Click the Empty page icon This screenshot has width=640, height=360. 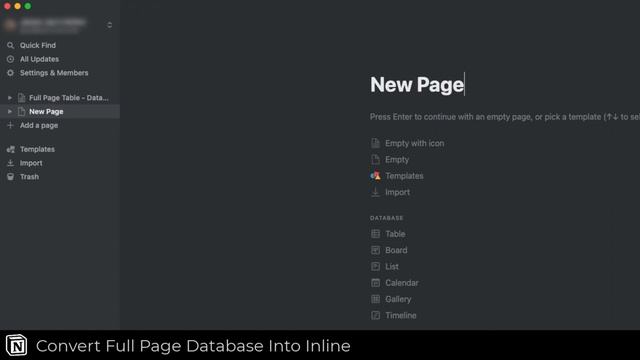pos(376,160)
